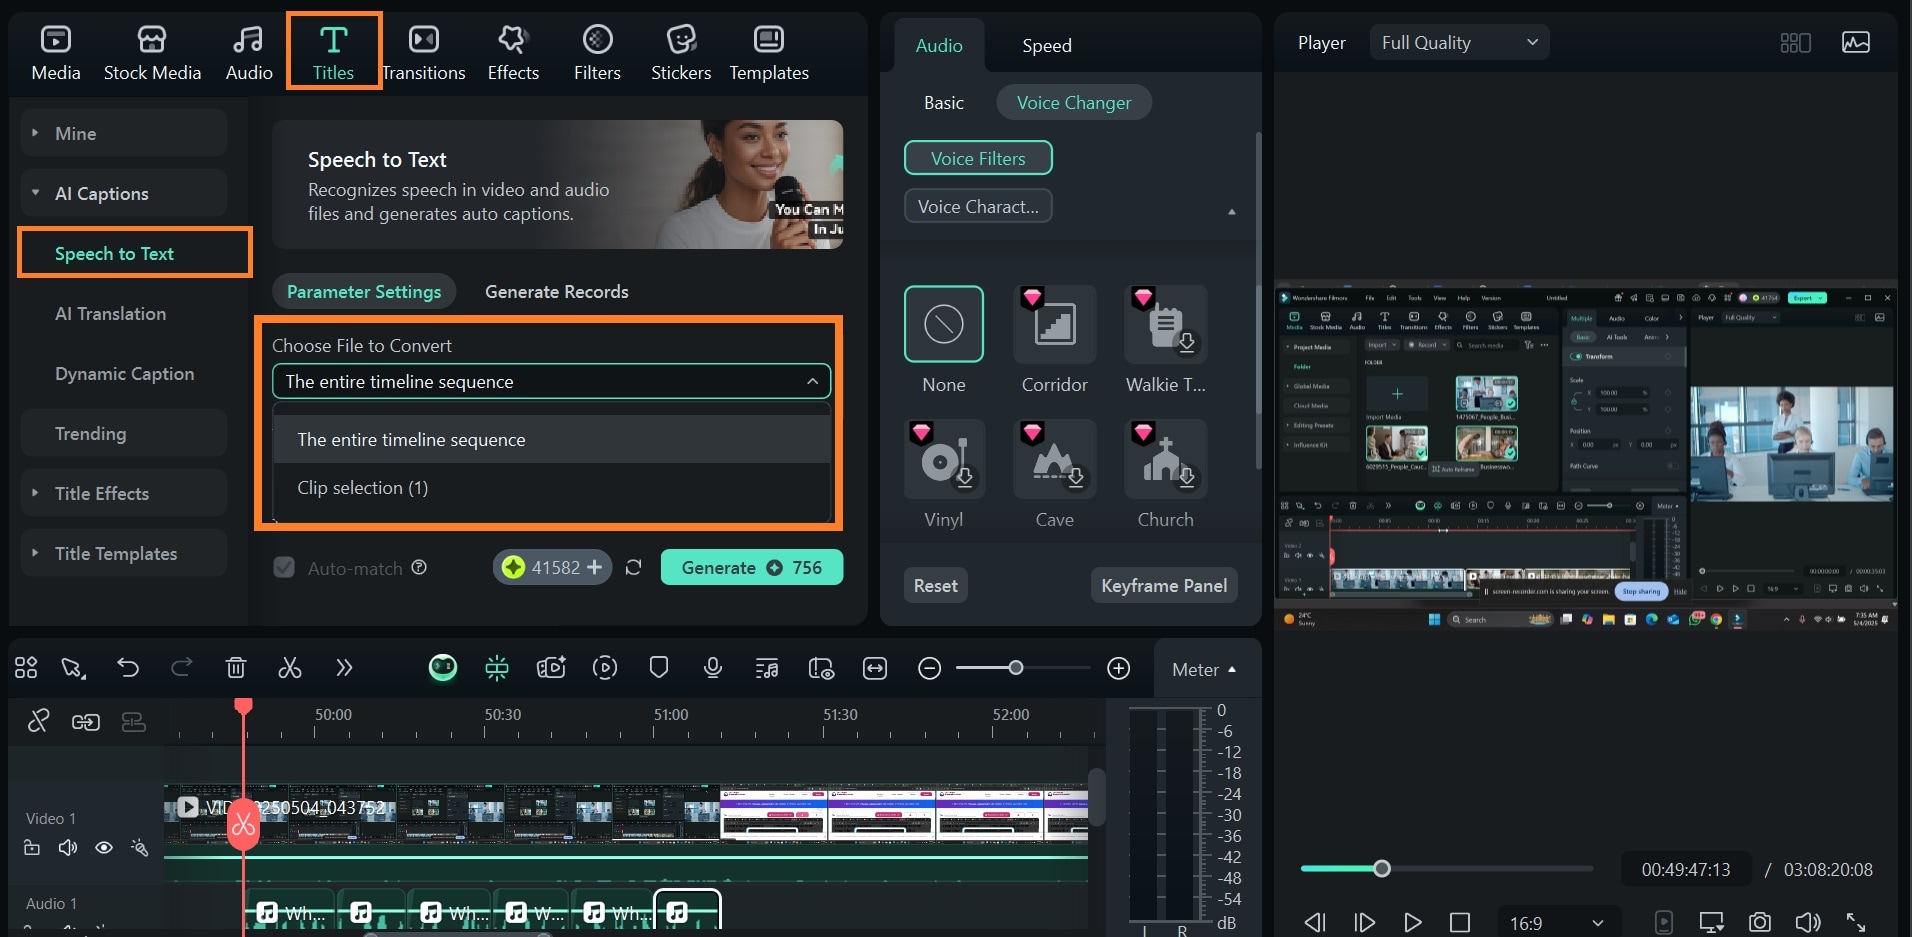Choose The entire timeline sequence option in list
Screen dimensions: 1912x937
(551, 439)
